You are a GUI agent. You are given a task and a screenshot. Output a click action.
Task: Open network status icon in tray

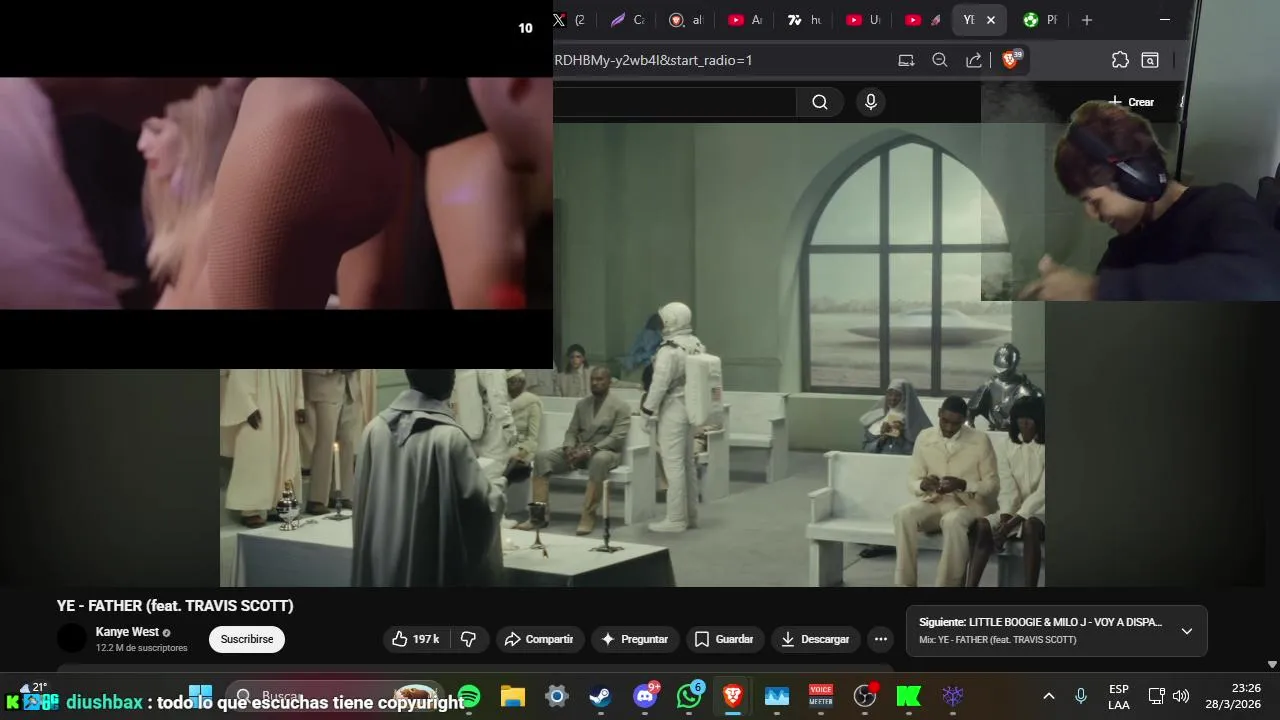[x=1156, y=696]
